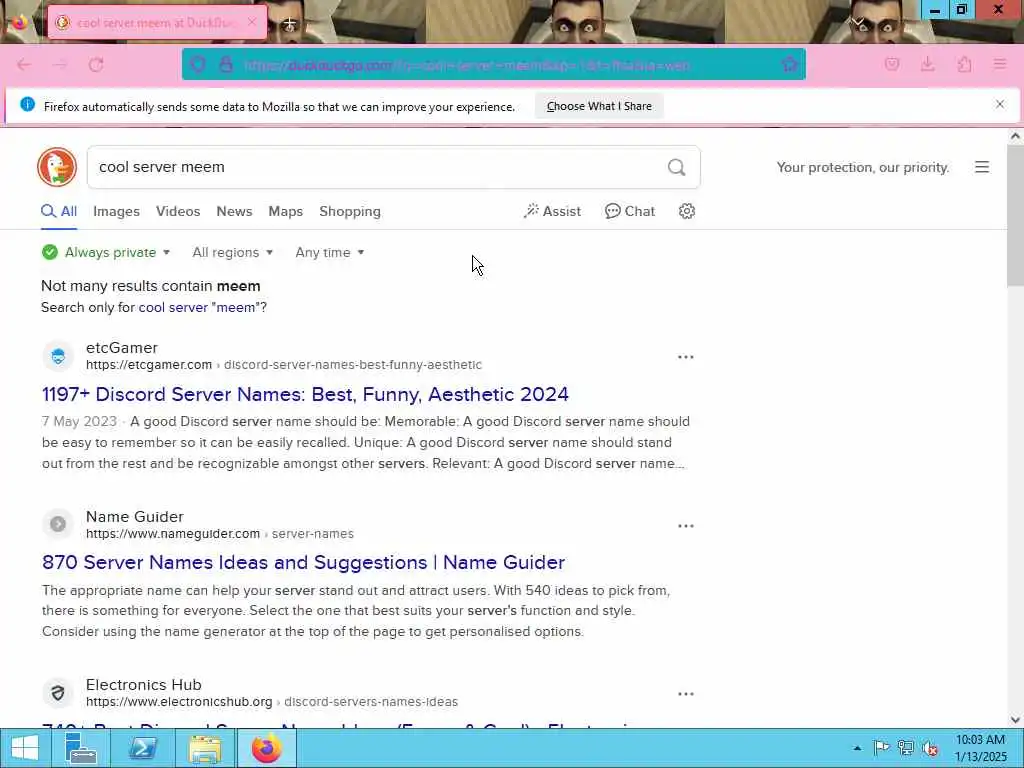This screenshot has height=768, width=1024.
Task: Click the Name Guider site favicon
Action: coord(58,524)
